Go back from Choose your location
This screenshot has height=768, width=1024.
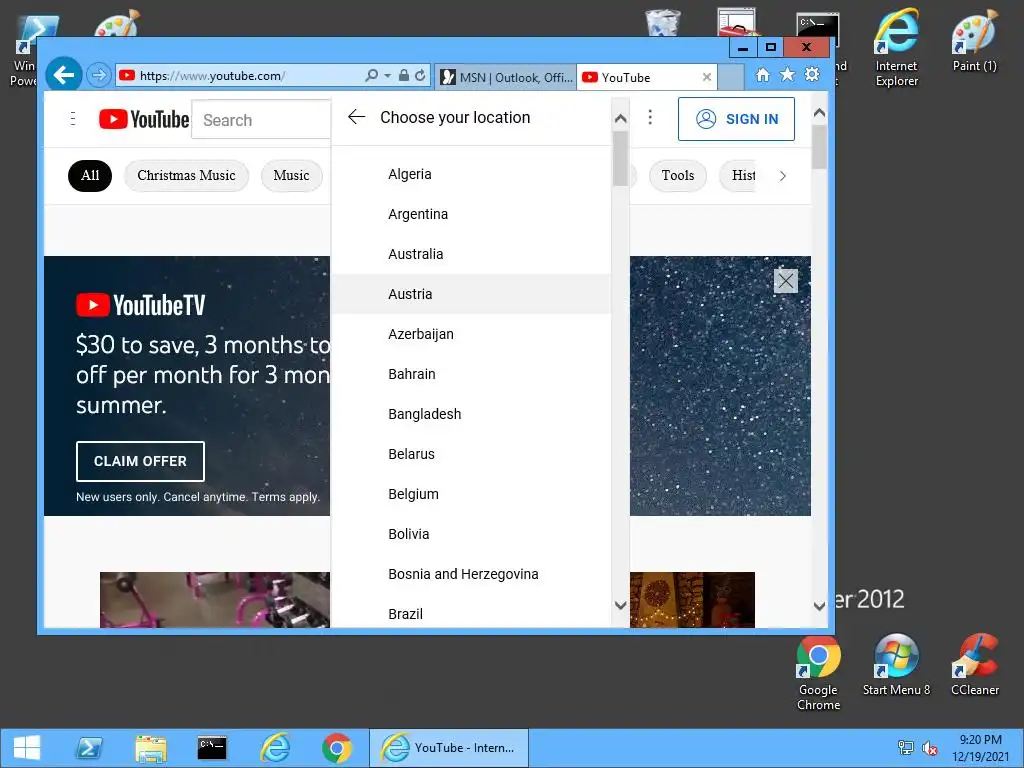coord(356,117)
